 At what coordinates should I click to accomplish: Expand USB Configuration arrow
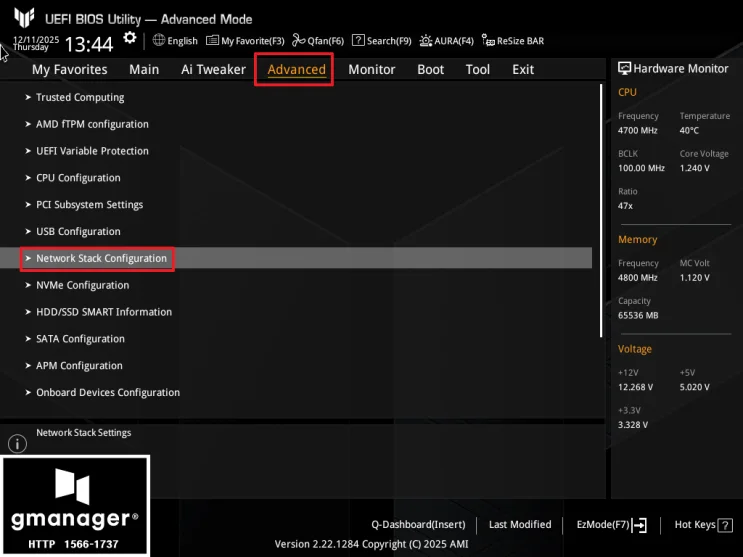click(28, 231)
